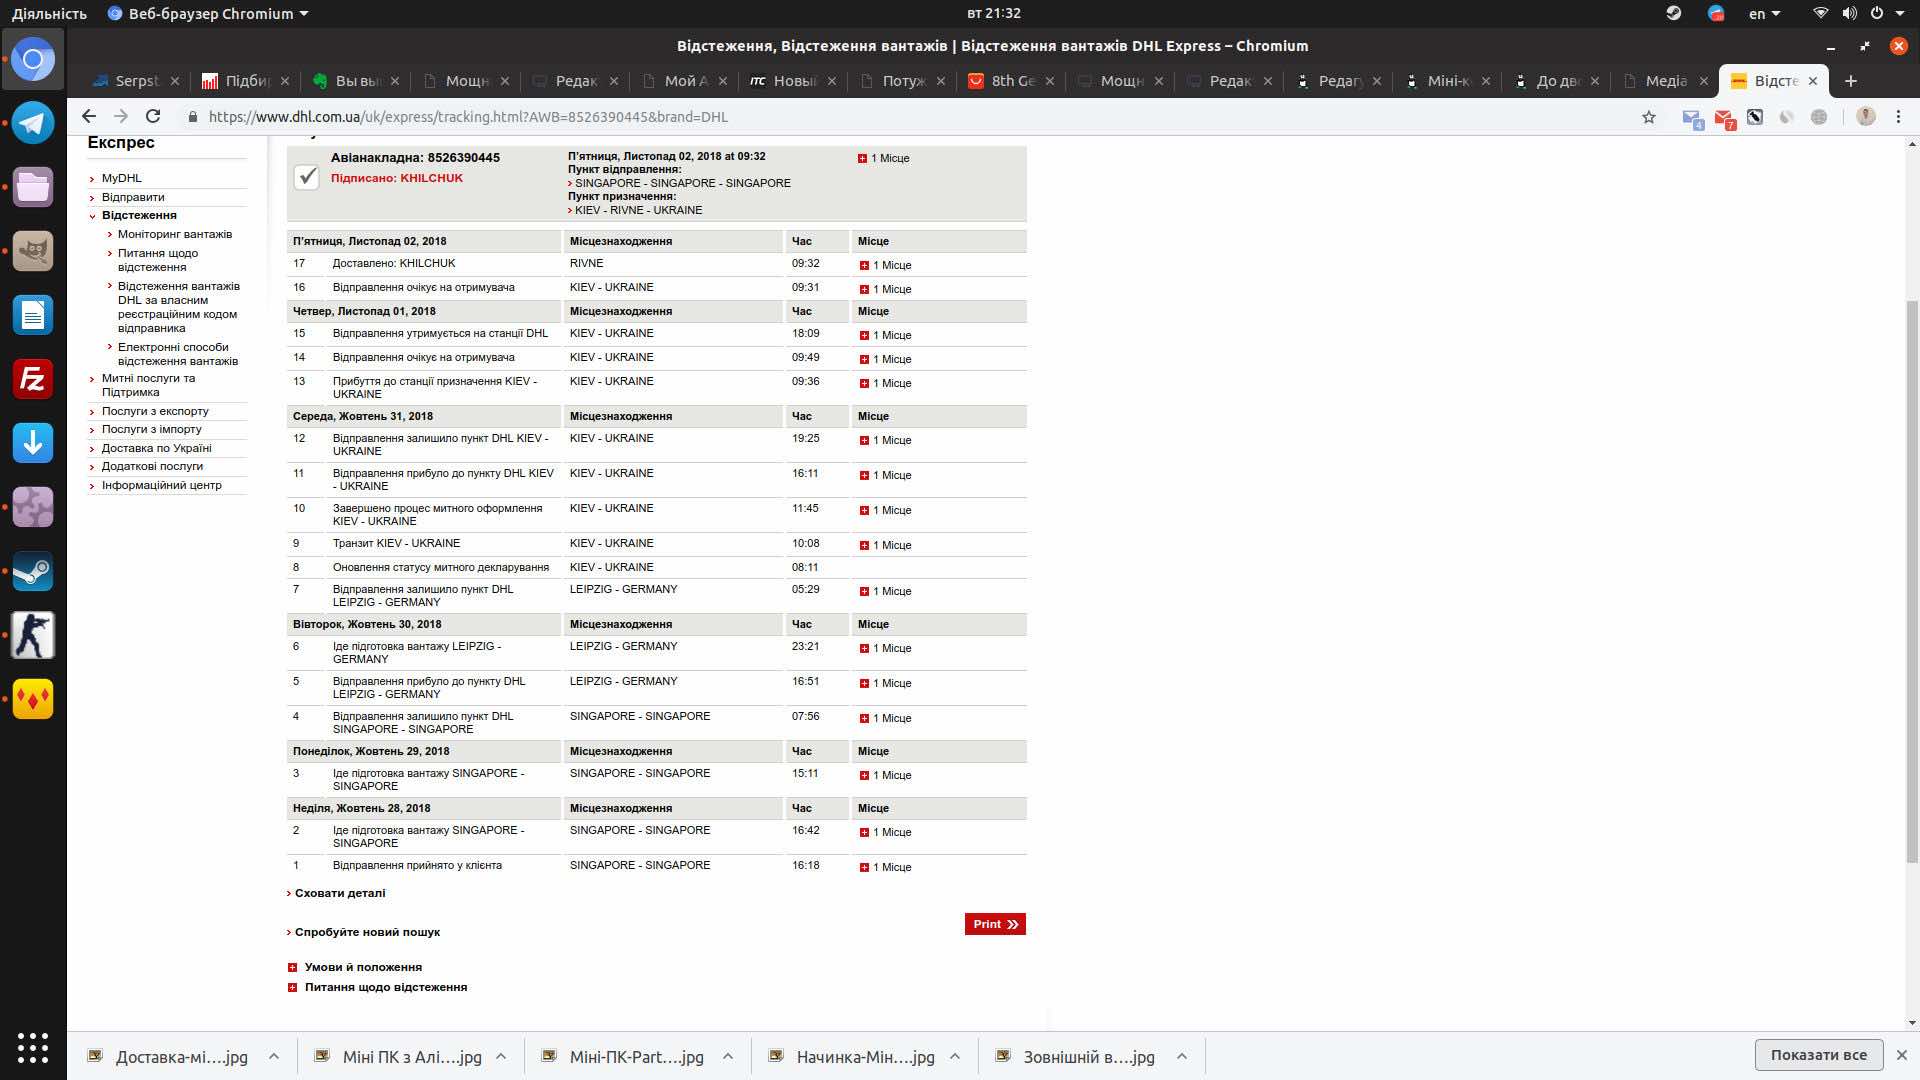Switch to the Підбир tab
The width and height of the screenshot is (1920, 1080).
click(247, 81)
